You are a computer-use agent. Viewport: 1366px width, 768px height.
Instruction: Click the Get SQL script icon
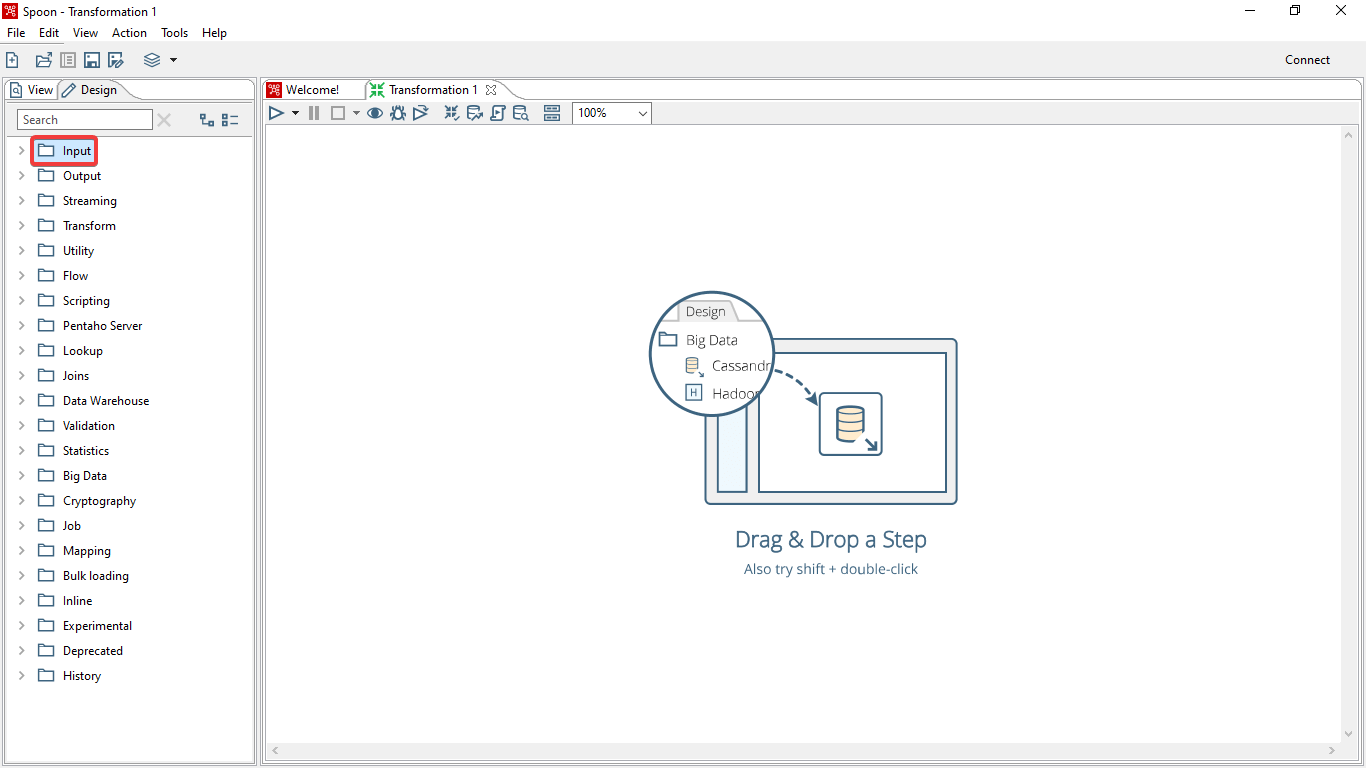click(498, 113)
